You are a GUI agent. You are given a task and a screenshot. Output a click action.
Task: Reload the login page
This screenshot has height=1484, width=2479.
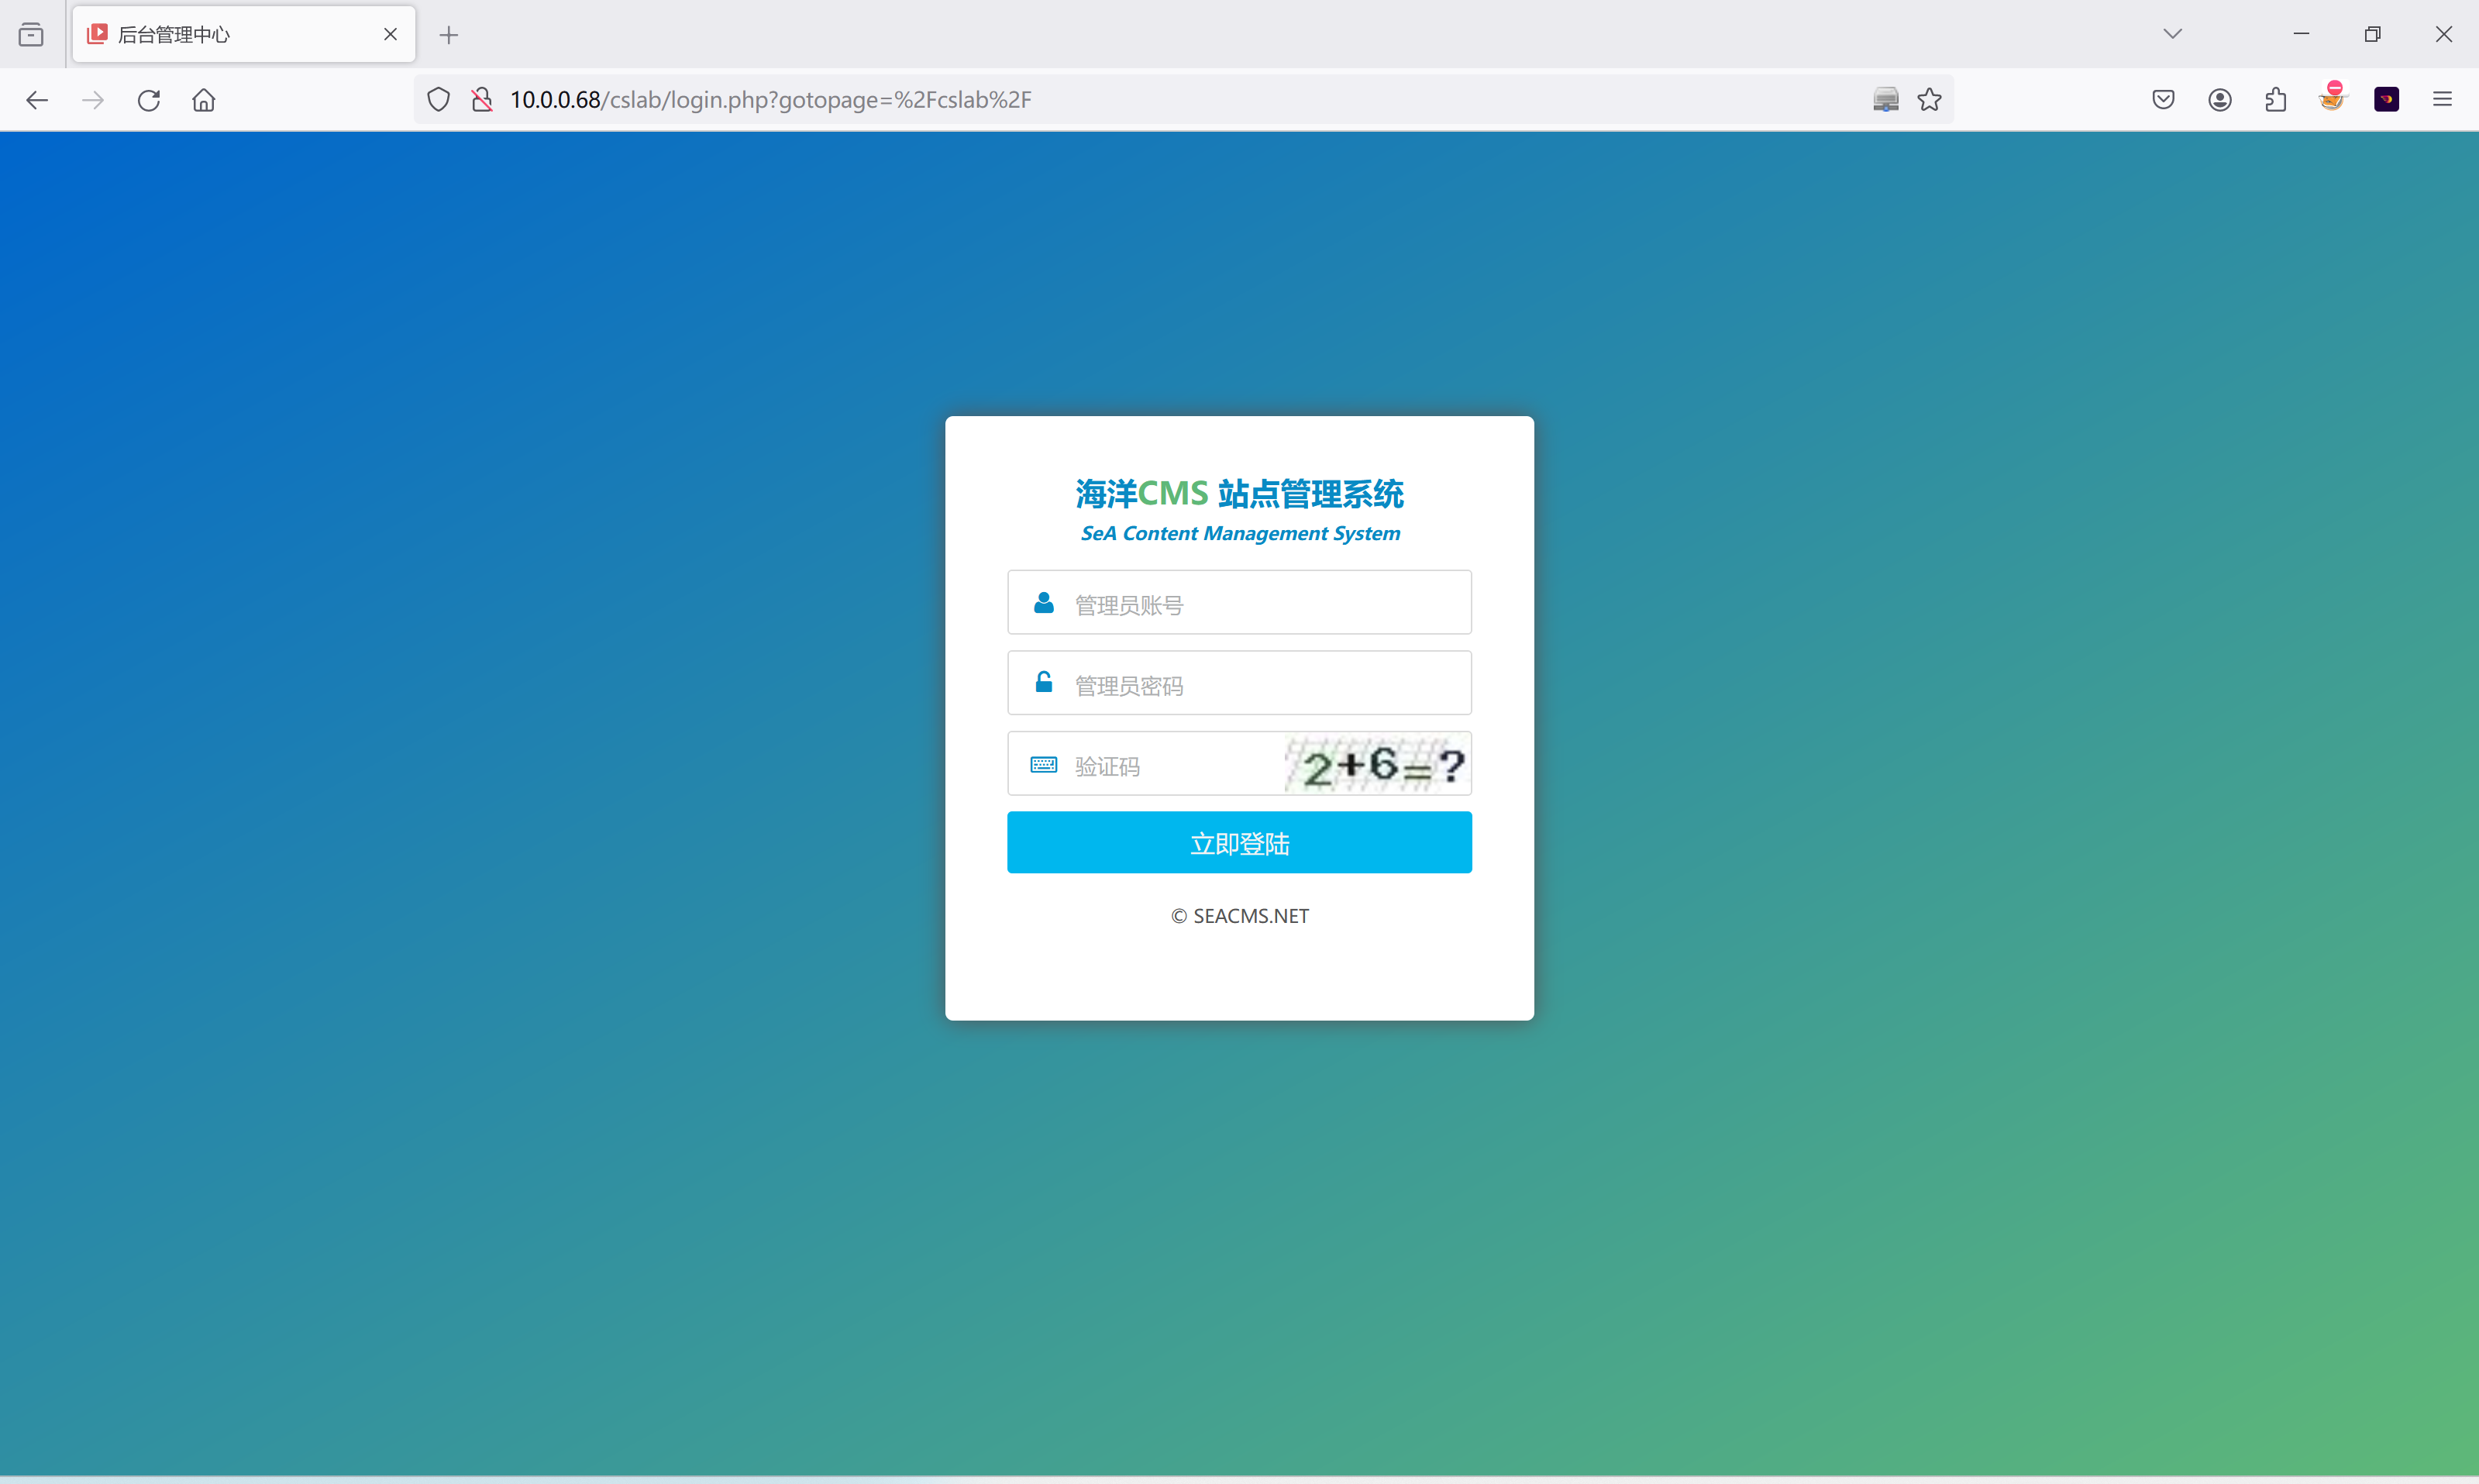(148, 99)
